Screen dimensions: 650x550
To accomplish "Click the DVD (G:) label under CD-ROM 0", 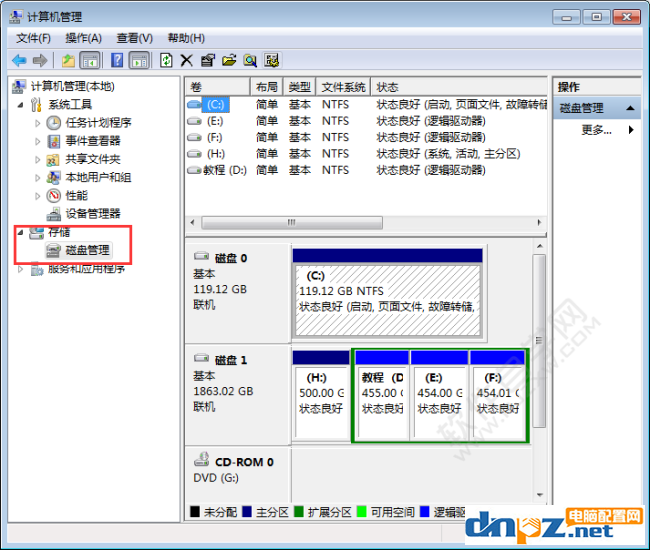I will pos(216,478).
